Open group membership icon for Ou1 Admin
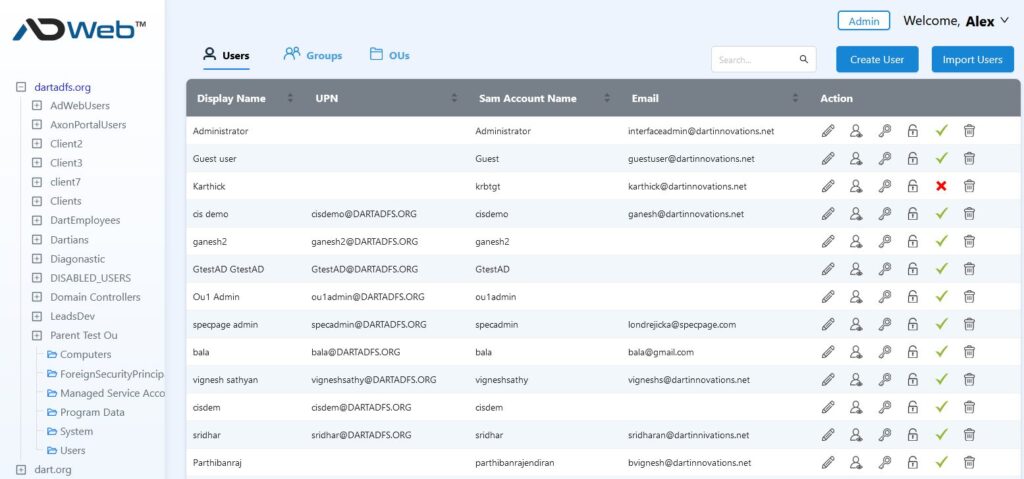 point(856,297)
